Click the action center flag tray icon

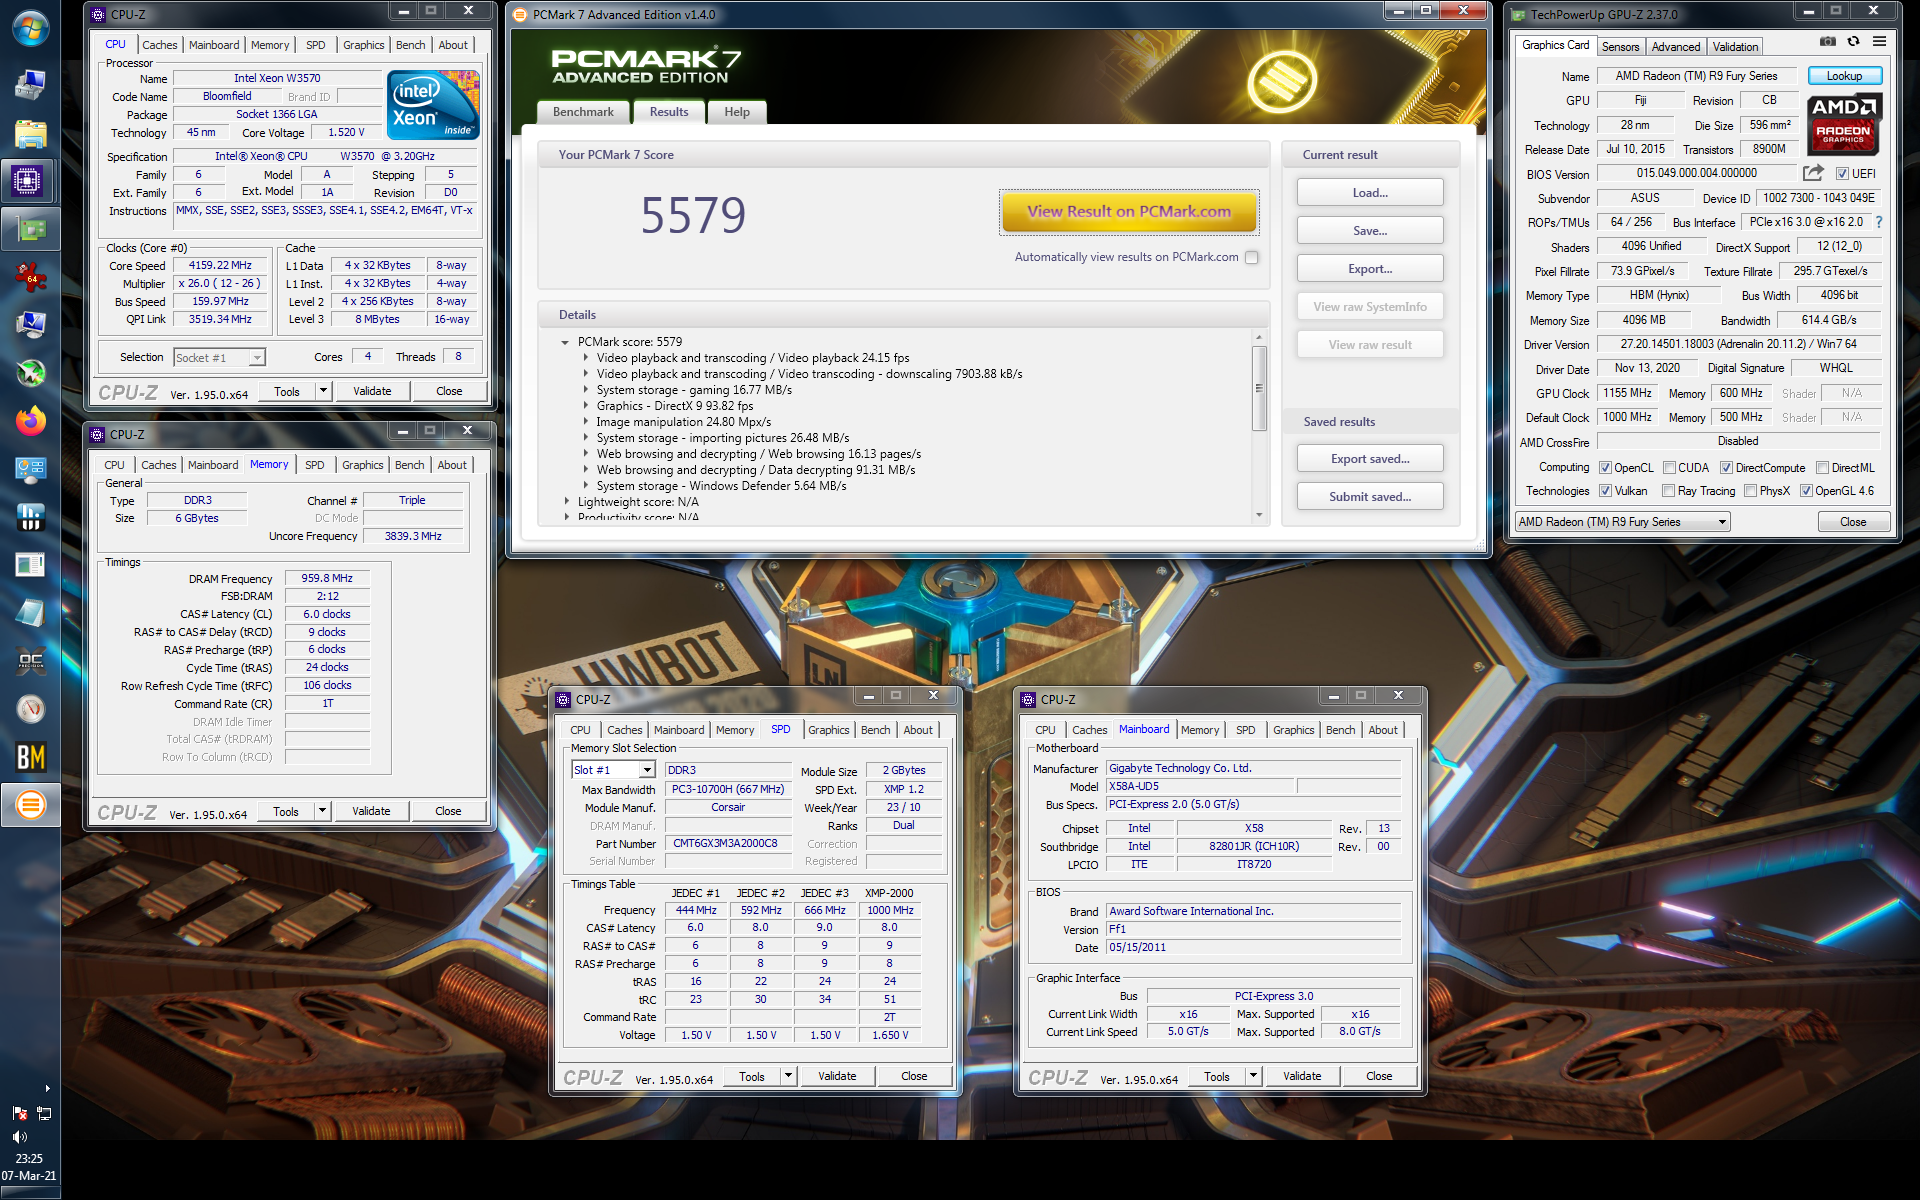coord(20,1113)
